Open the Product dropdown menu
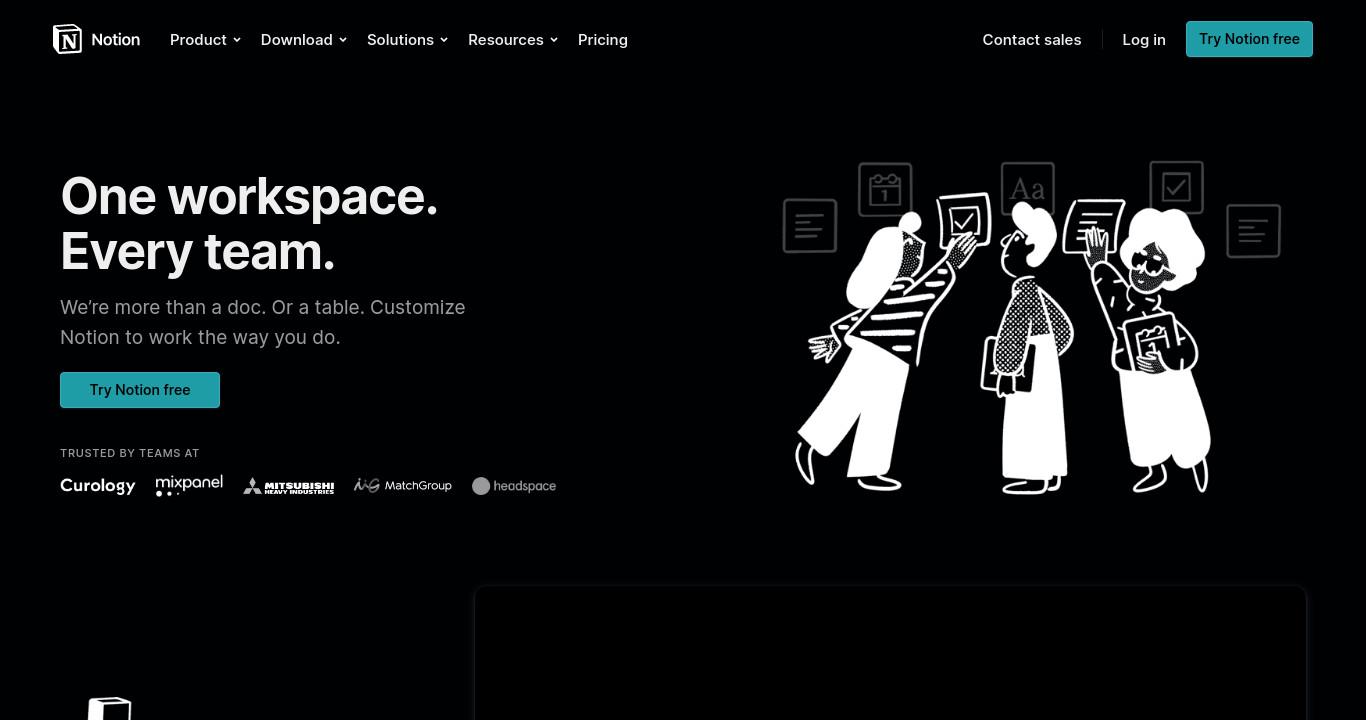The image size is (1366, 720). (205, 40)
